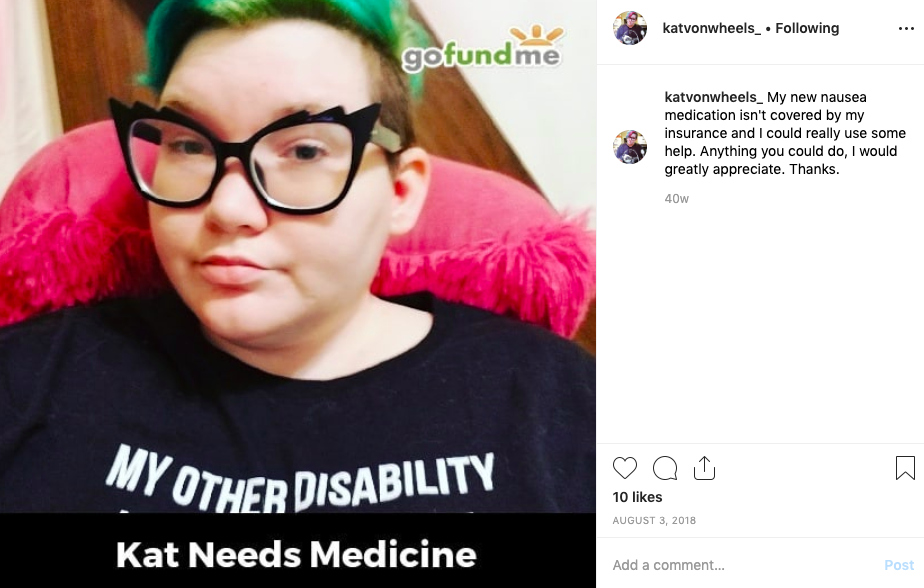The height and width of the screenshot is (588, 924).
Task: Click katvonwheels_ profile avatar in header
Action: [x=630, y=28]
